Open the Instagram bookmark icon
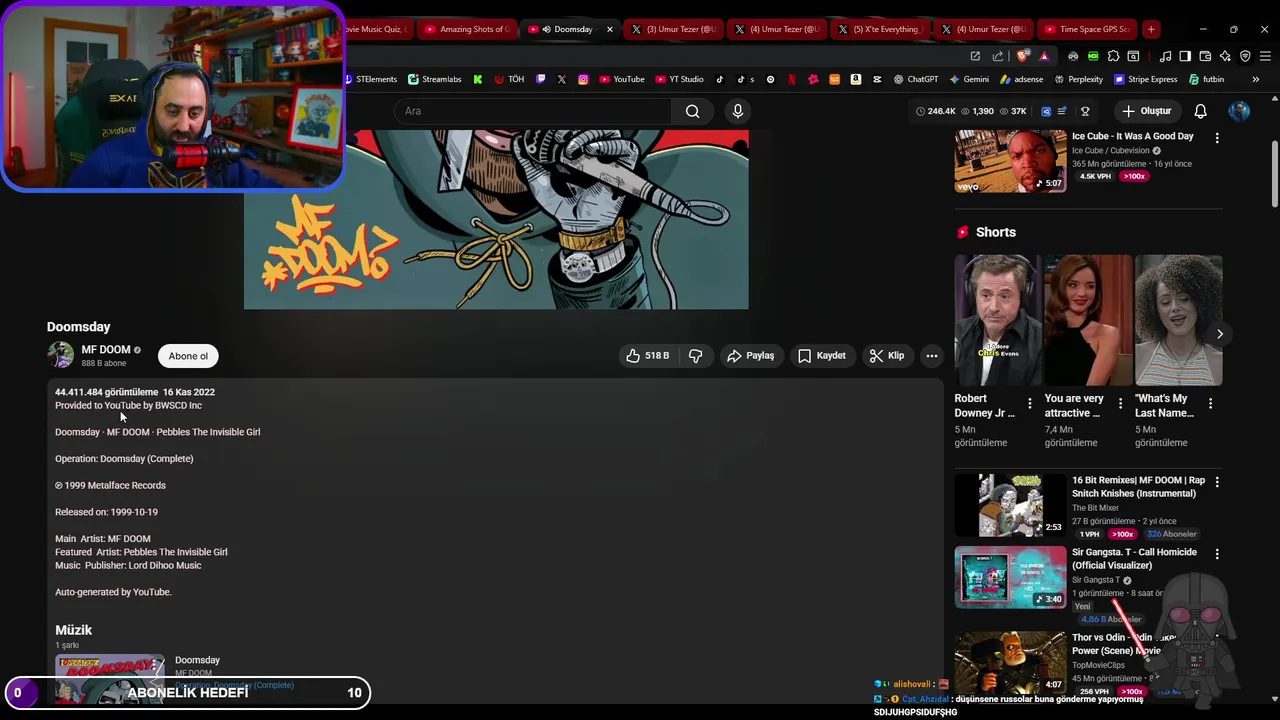Viewport: 1280px width, 720px height. [x=583, y=79]
